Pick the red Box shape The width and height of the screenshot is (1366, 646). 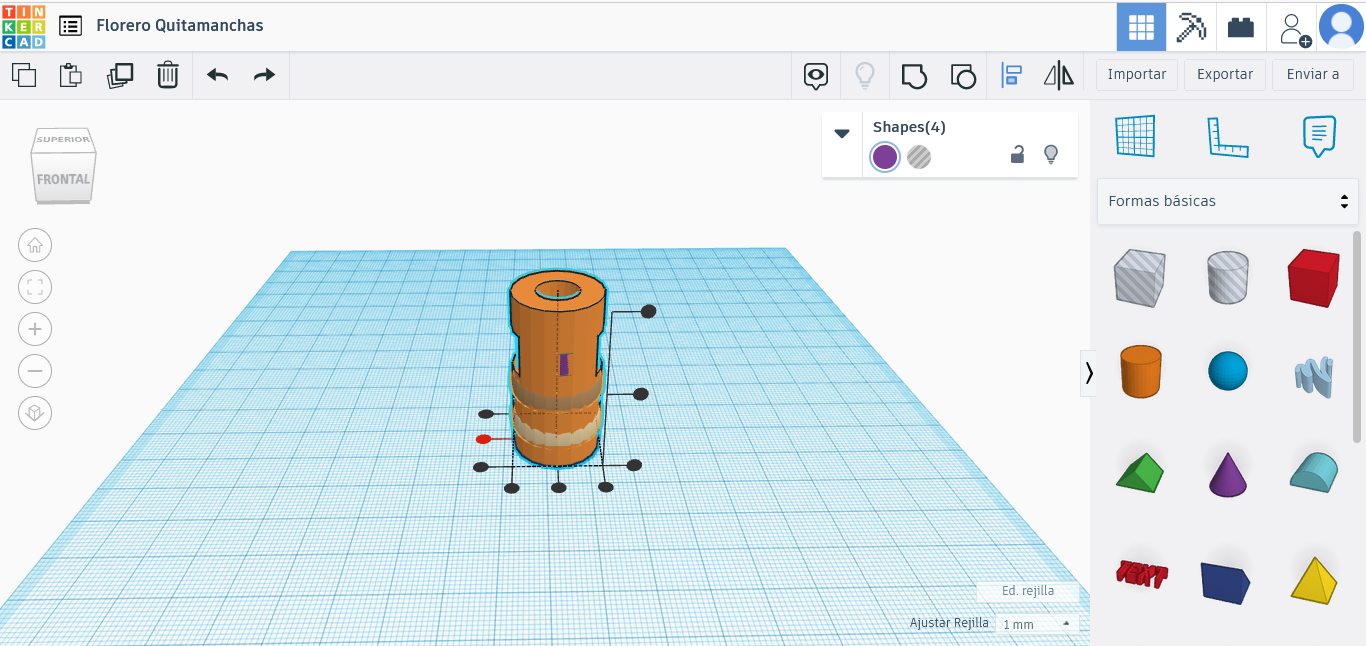(1313, 278)
